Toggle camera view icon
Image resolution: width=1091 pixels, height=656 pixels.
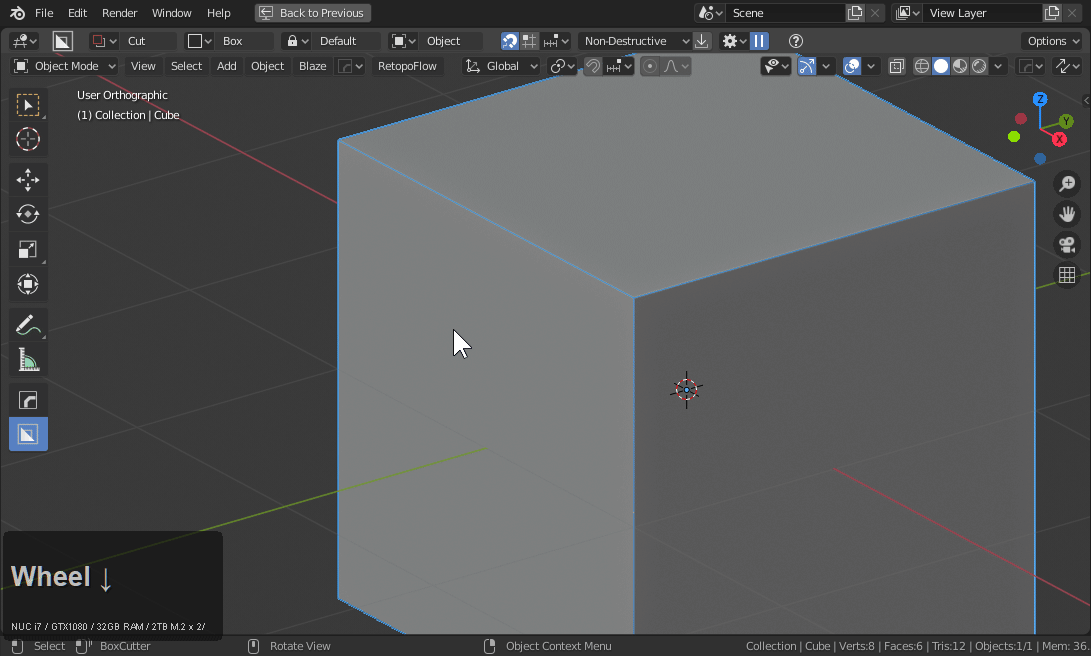click(x=1067, y=245)
